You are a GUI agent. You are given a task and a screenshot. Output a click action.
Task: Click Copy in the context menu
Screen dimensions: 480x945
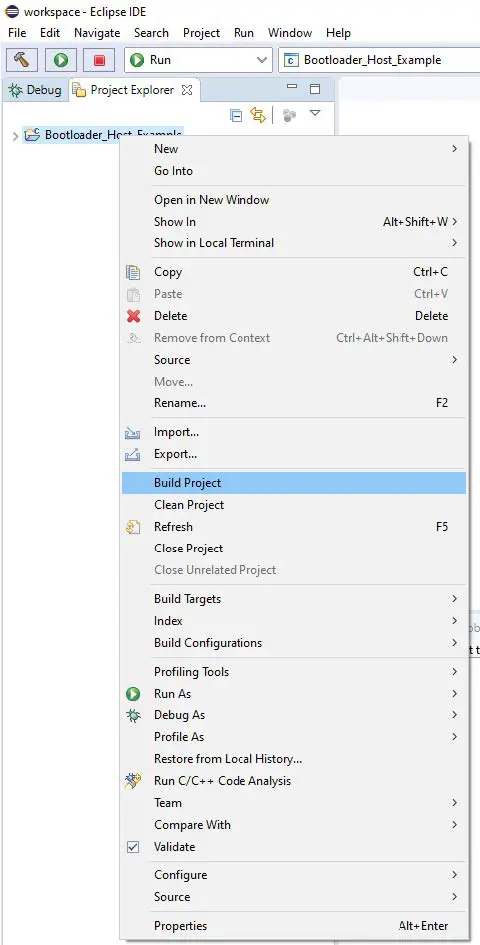[294, 272]
